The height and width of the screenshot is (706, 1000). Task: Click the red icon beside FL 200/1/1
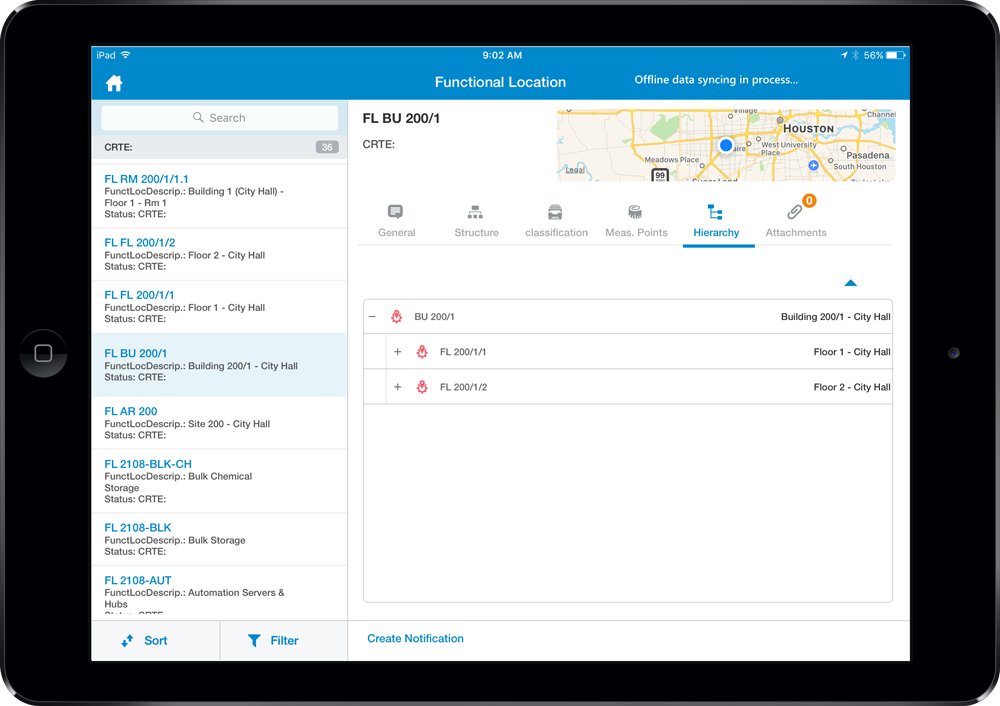click(x=422, y=351)
